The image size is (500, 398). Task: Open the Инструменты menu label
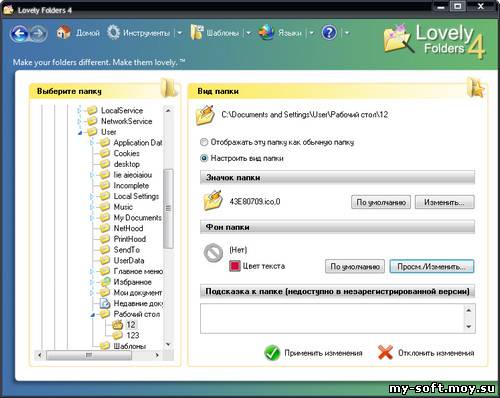146,33
